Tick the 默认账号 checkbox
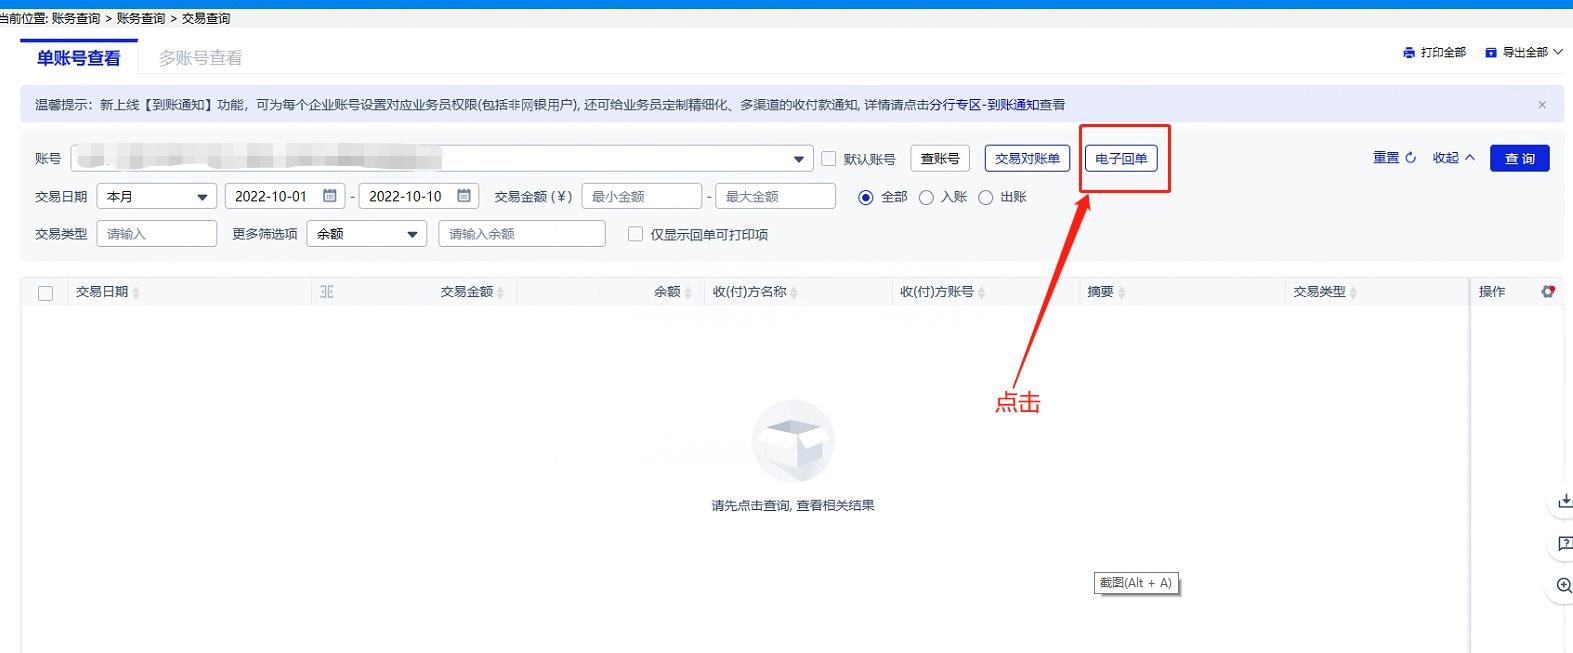The image size is (1573, 653). 828,159
